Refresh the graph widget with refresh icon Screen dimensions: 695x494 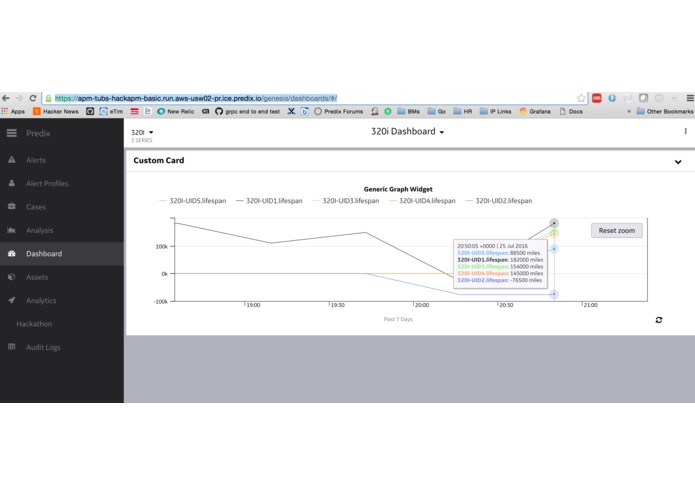click(x=659, y=320)
